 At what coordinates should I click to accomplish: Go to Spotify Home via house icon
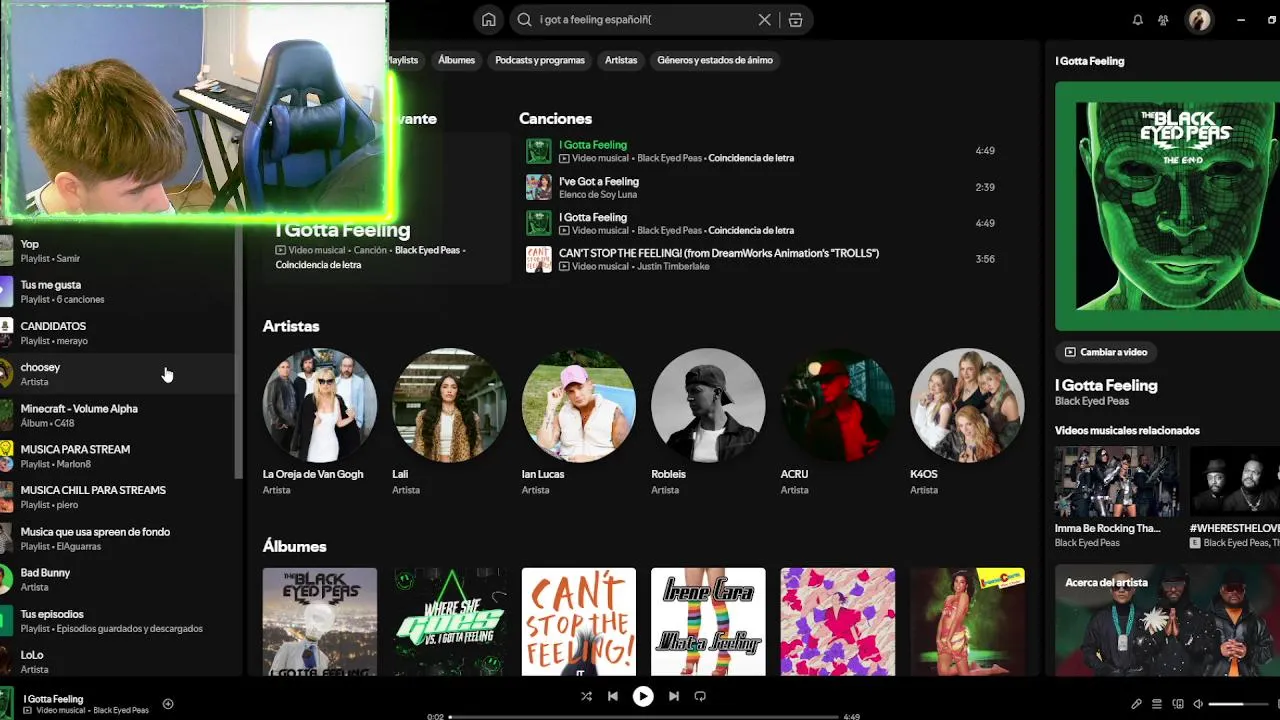tap(488, 20)
